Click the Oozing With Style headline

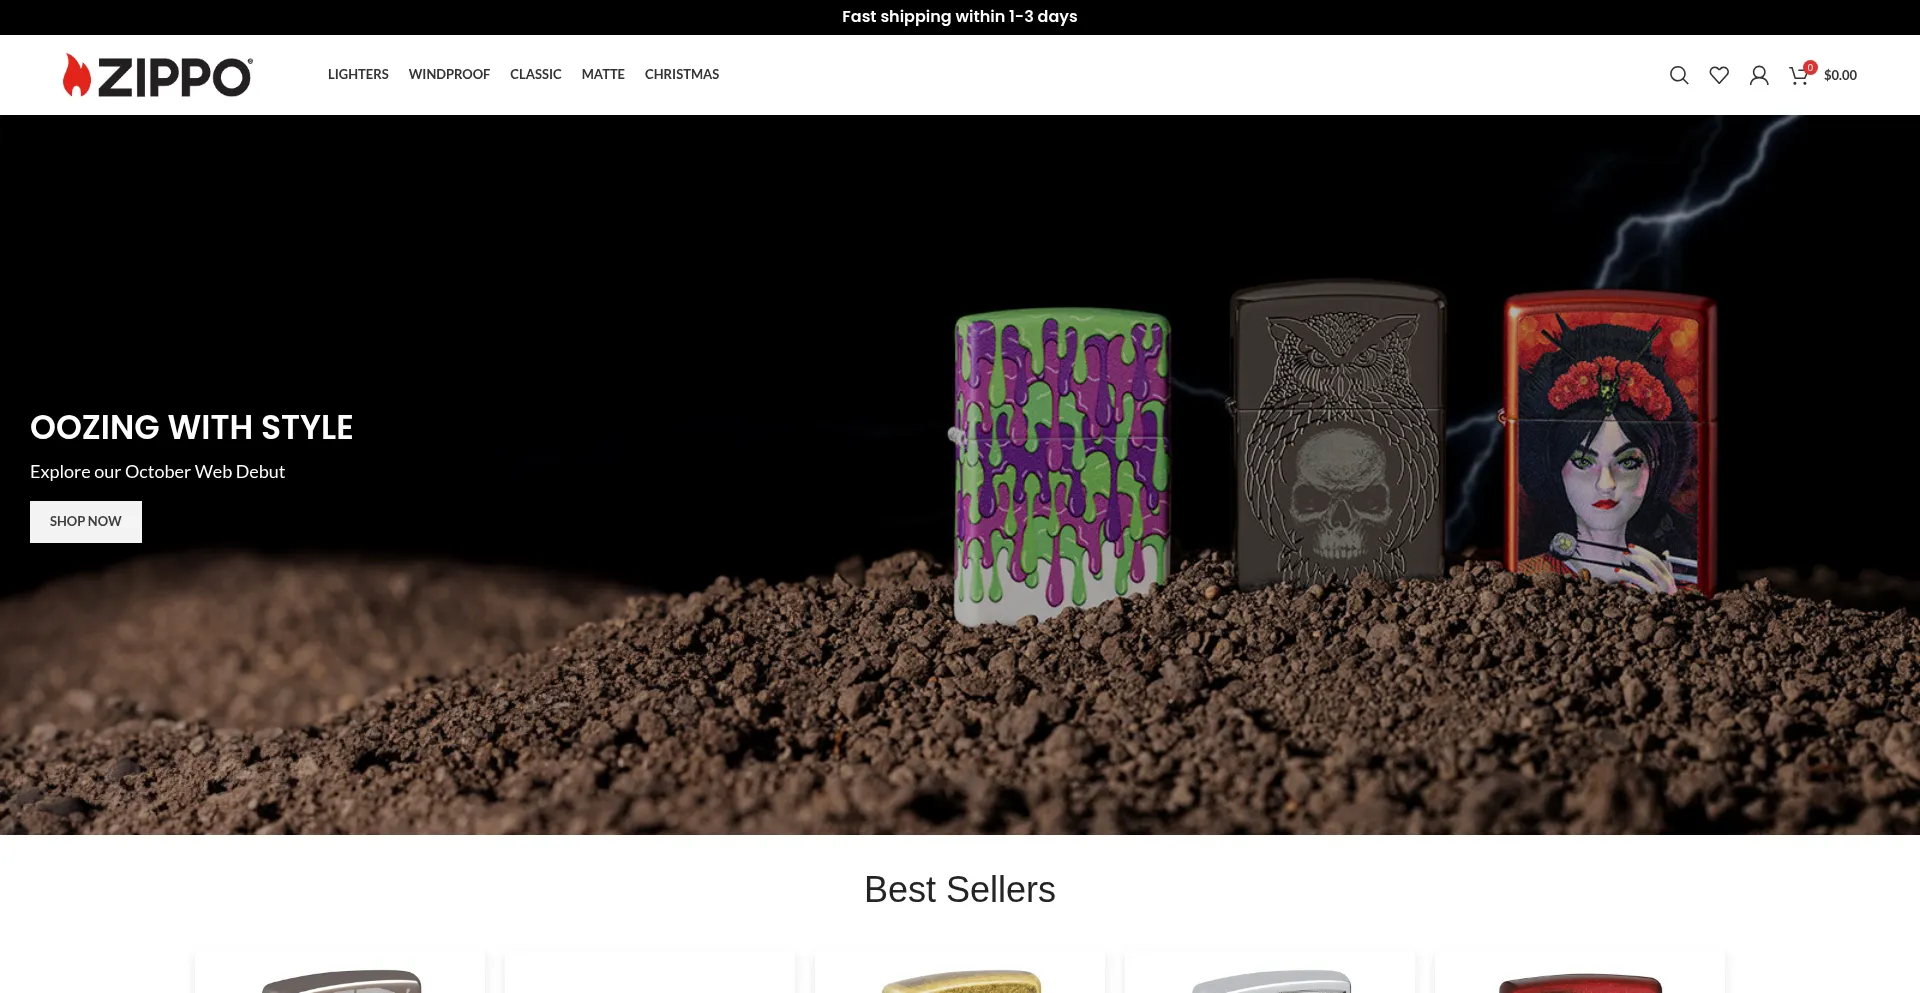point(192,427)
